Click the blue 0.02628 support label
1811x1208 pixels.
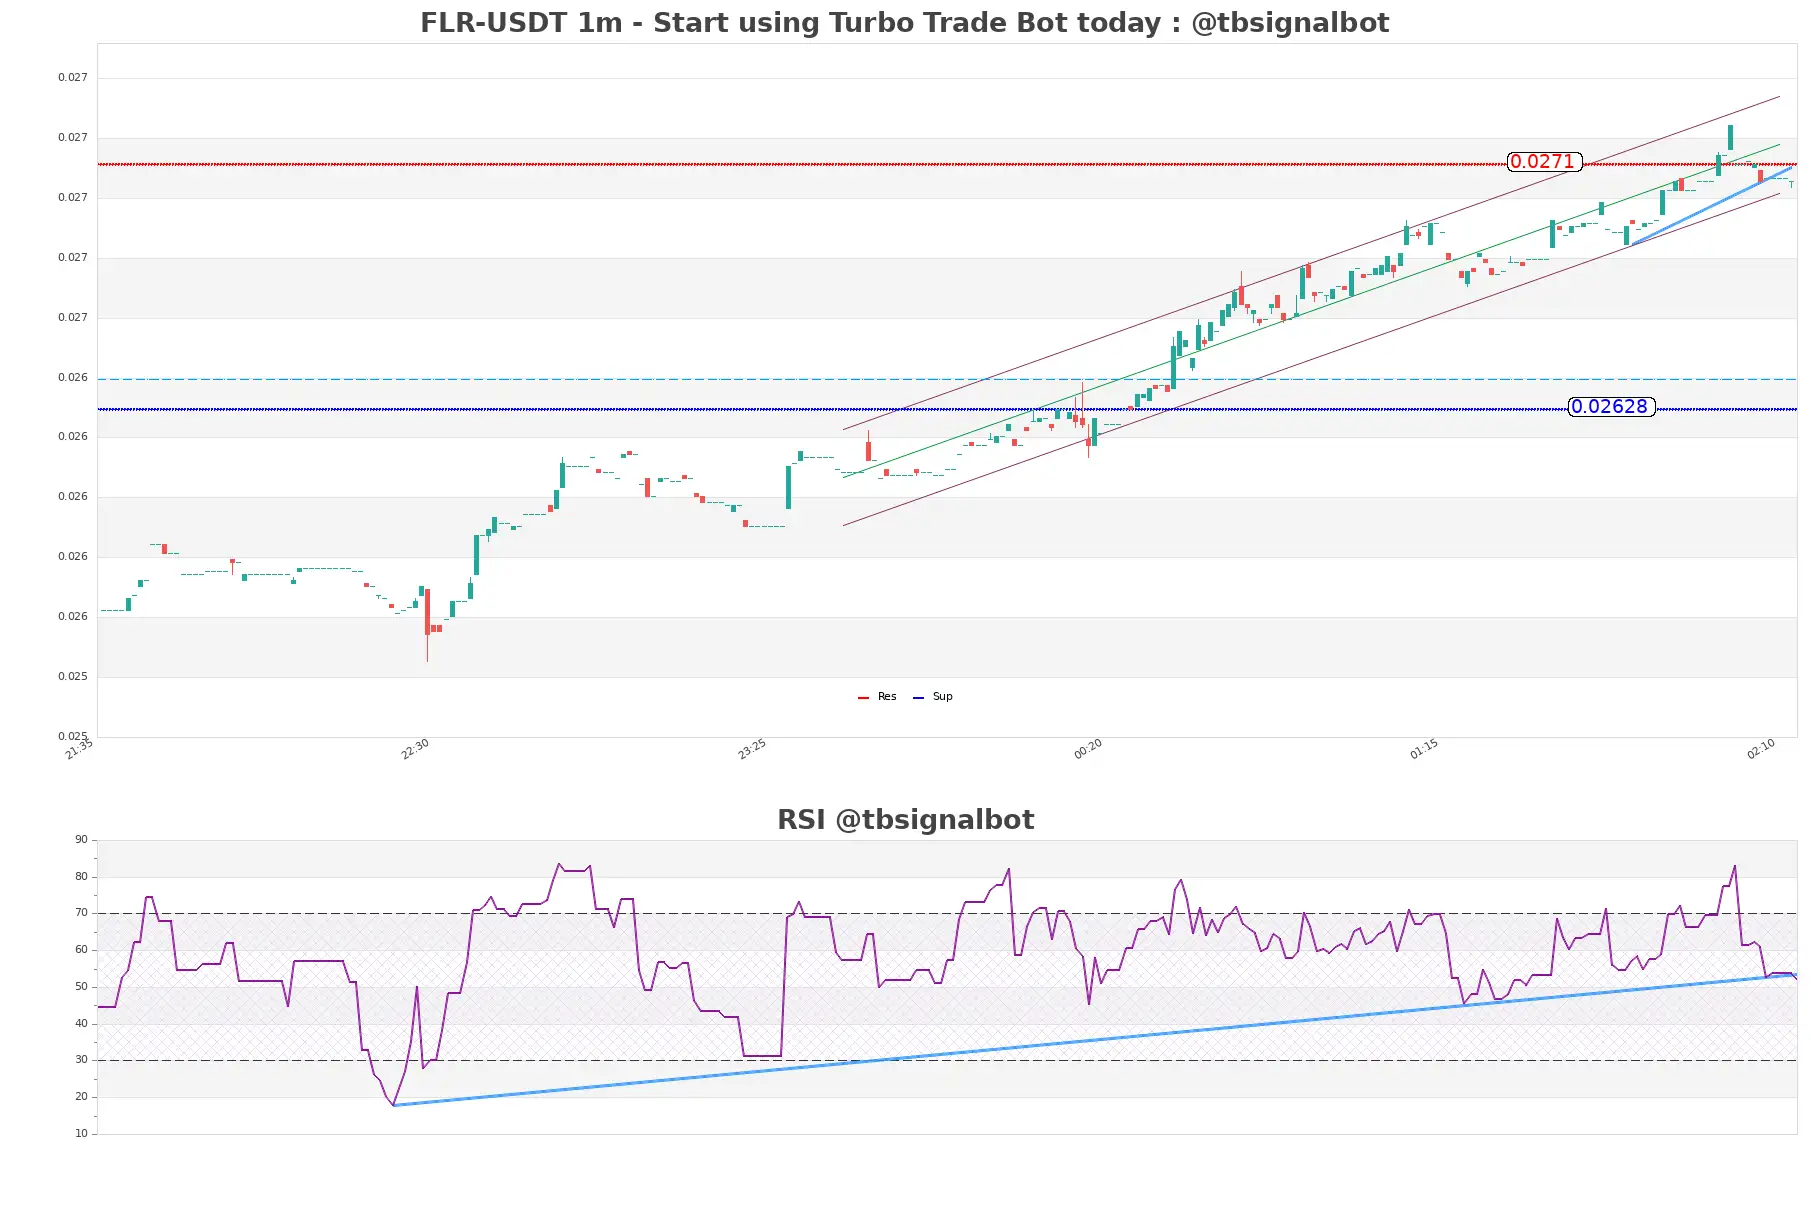tap(1611, 407)
